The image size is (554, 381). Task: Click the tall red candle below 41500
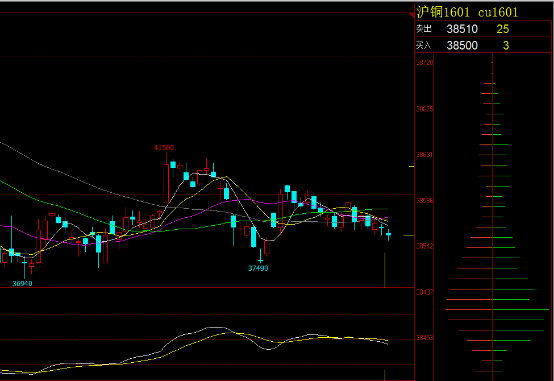pyautogui.click(x=166, y=183)
